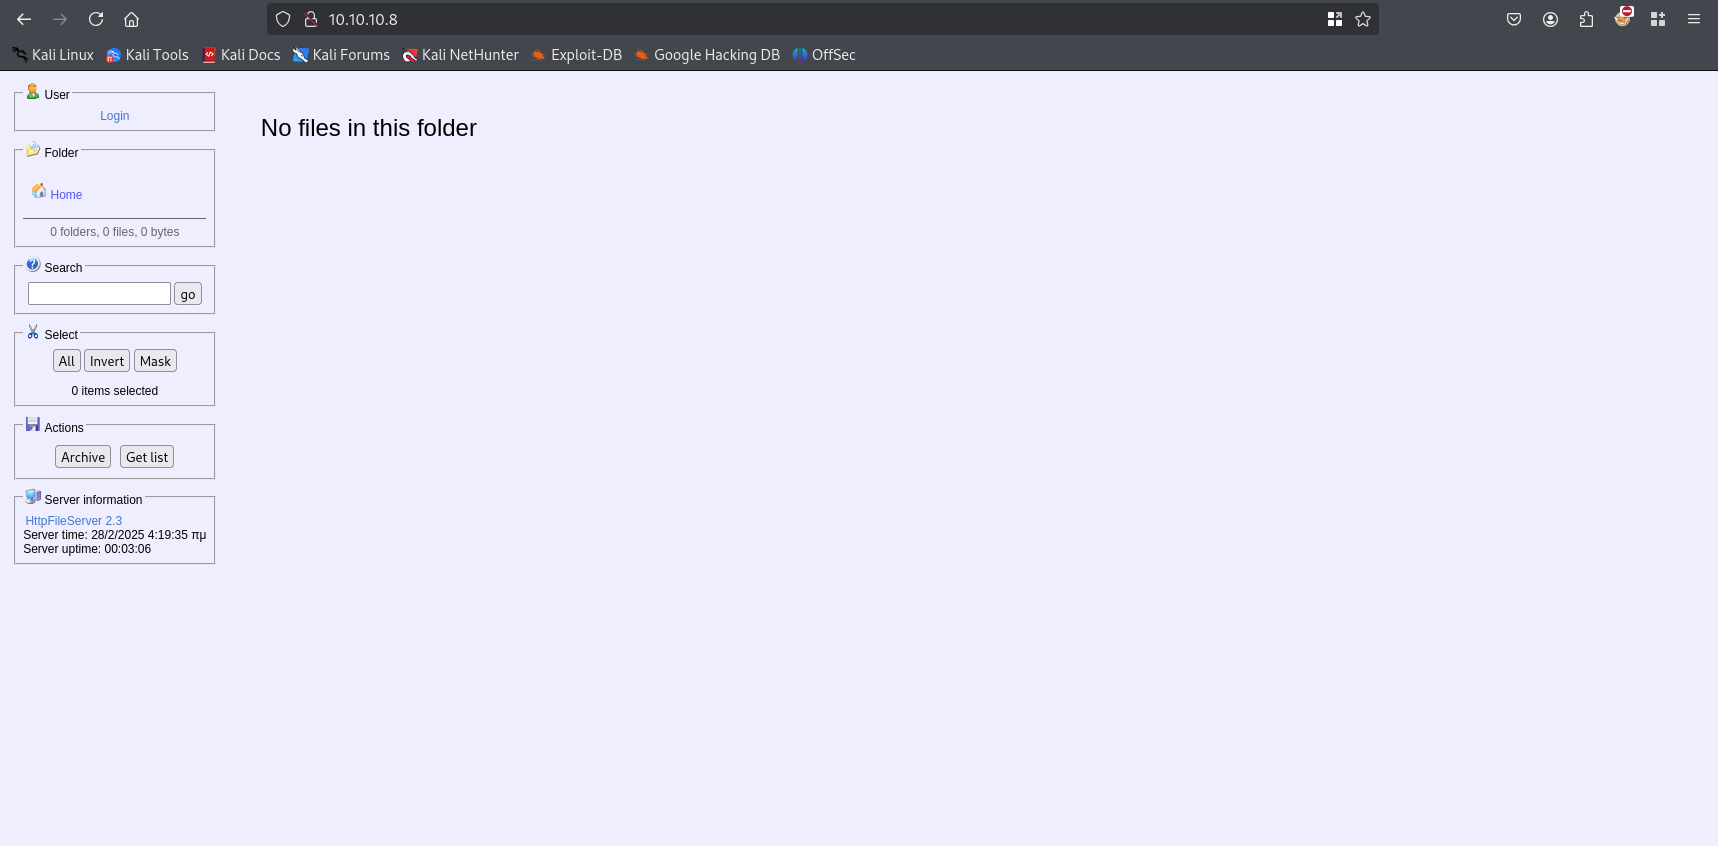Open the Exploit-DB bookmark
Viewport: 1718px width, 846px height.
pyautogui.click(x=576, y=55)
